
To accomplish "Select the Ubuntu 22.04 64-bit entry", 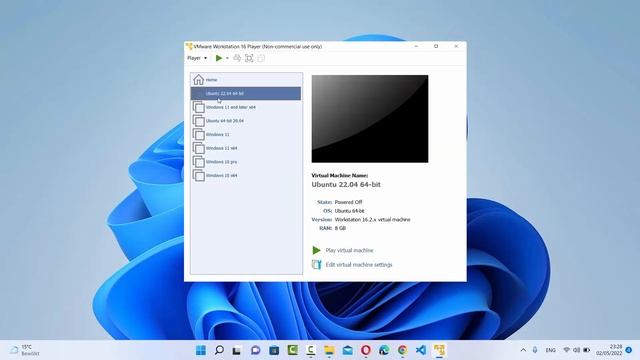I will point(246,93).
